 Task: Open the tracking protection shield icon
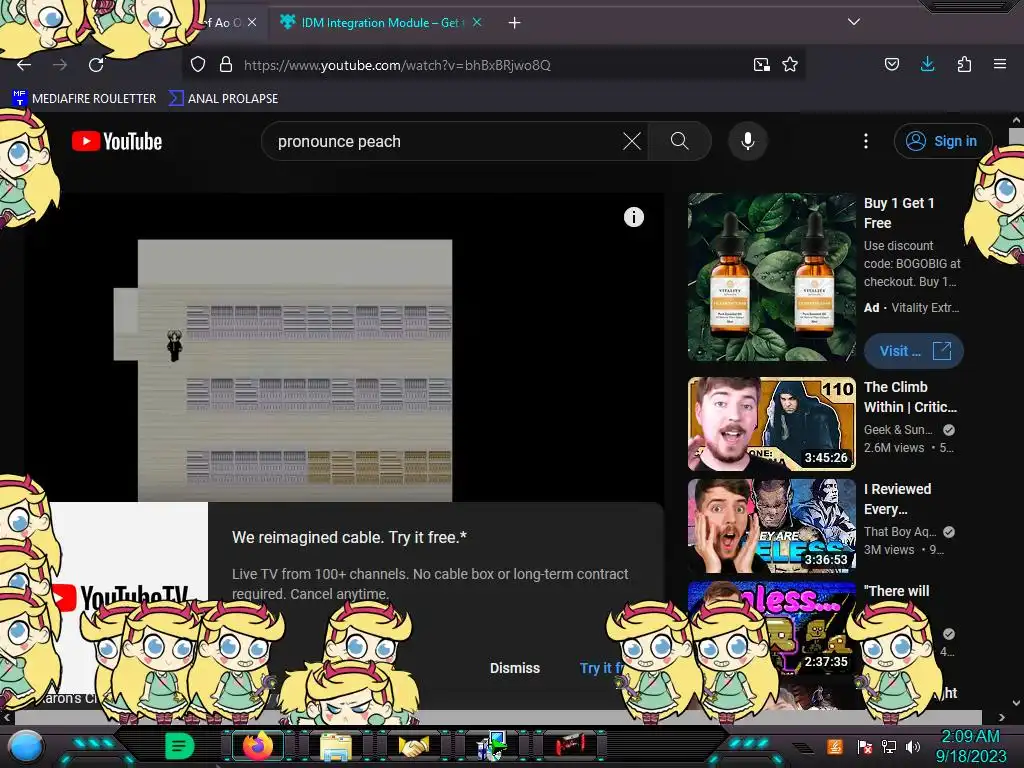[x=198, y=64]
